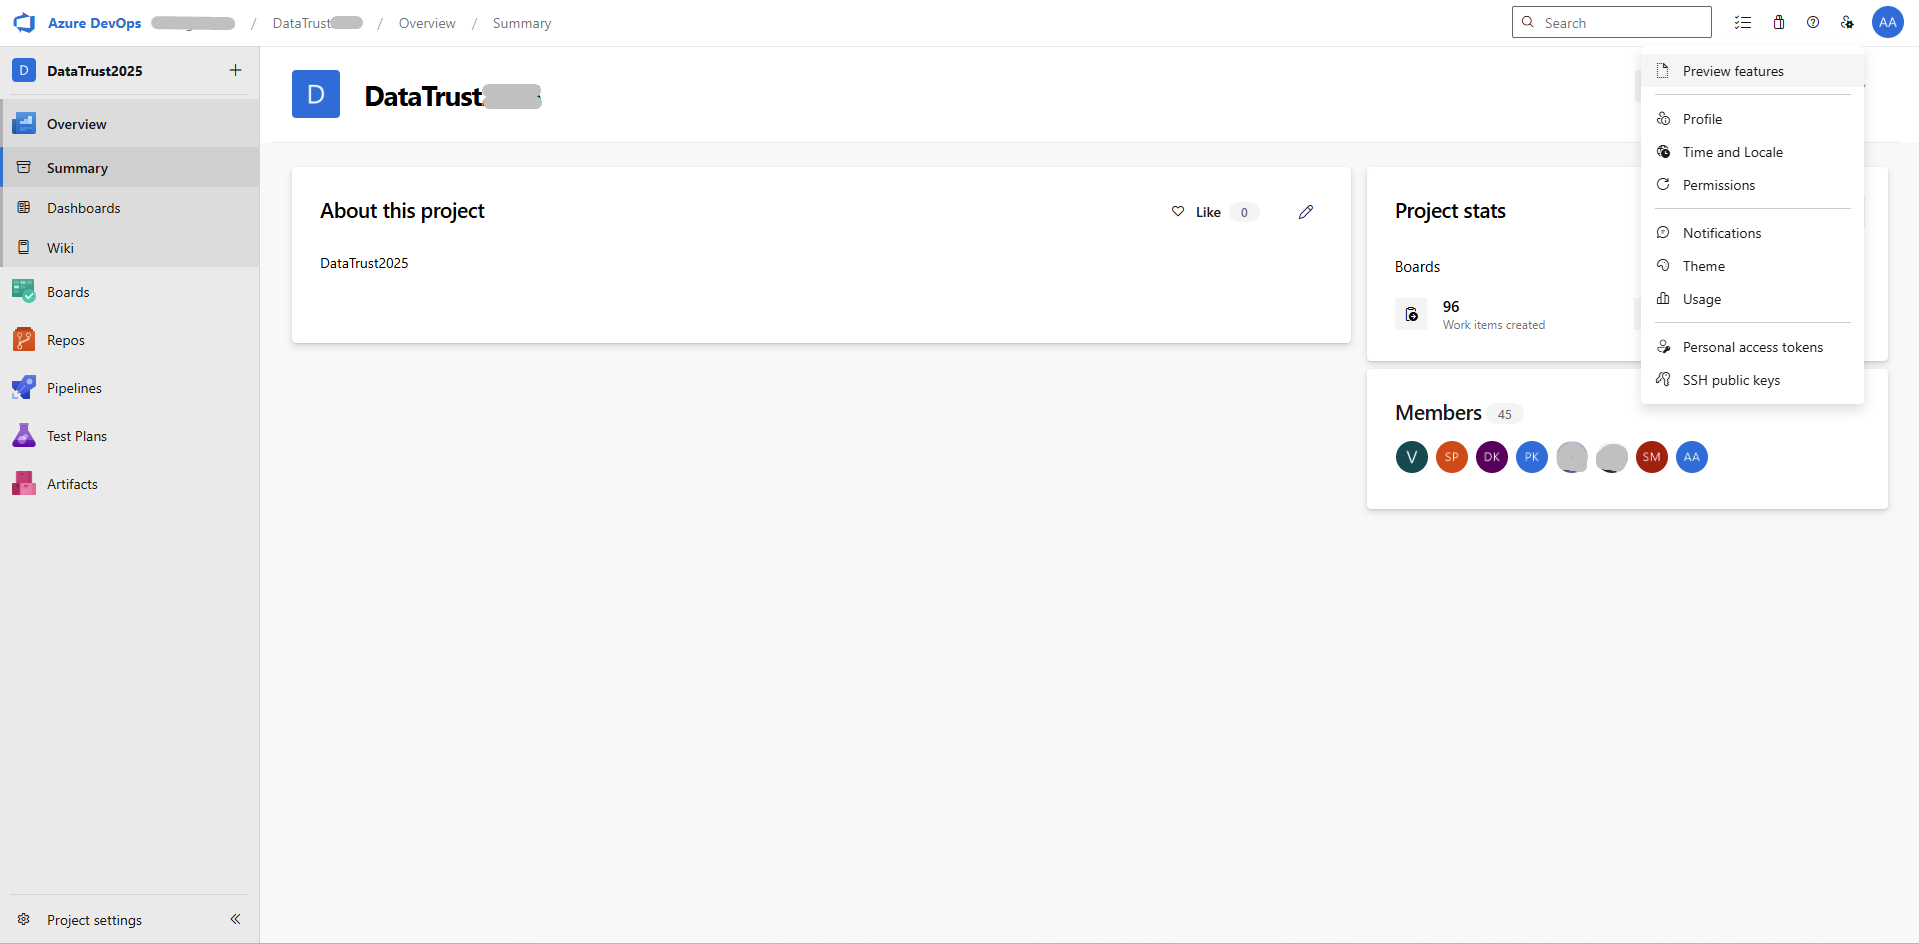
Task: Click member avatar SP
Action: pyautogui.click(x=1451, y=457)
